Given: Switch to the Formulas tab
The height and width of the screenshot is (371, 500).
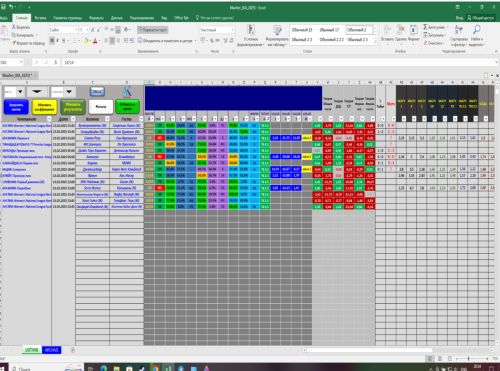Looking at the screenshot, I should pyautogui.click(x=96, y=18).
